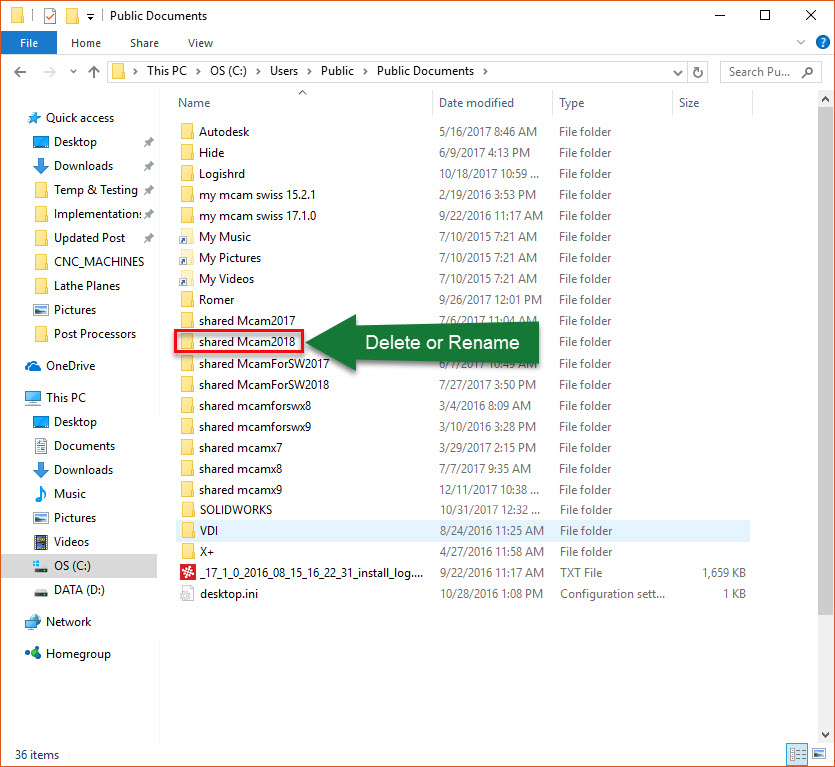Viewport: 835px width, 767px height.
Task: Select DATA (D:) drive in sidebar
Action: tap(79, 590)
